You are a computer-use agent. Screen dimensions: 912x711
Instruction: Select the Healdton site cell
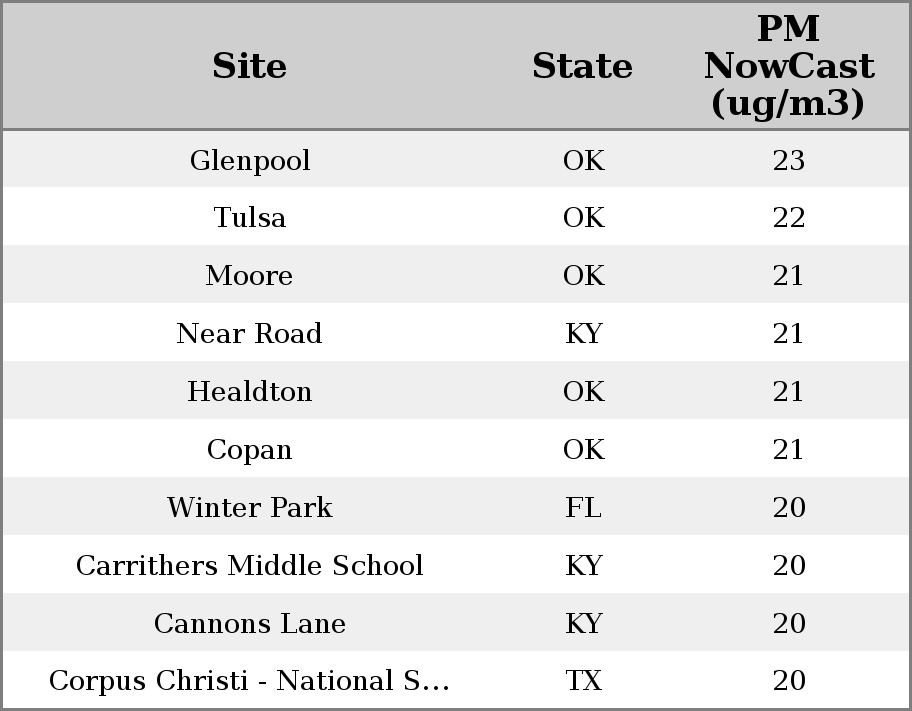click(249, 392)
